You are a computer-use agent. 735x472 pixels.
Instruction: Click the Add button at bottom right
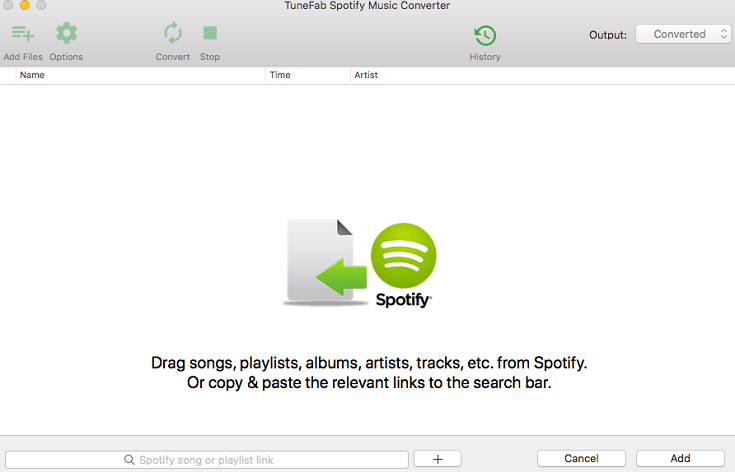680,458
